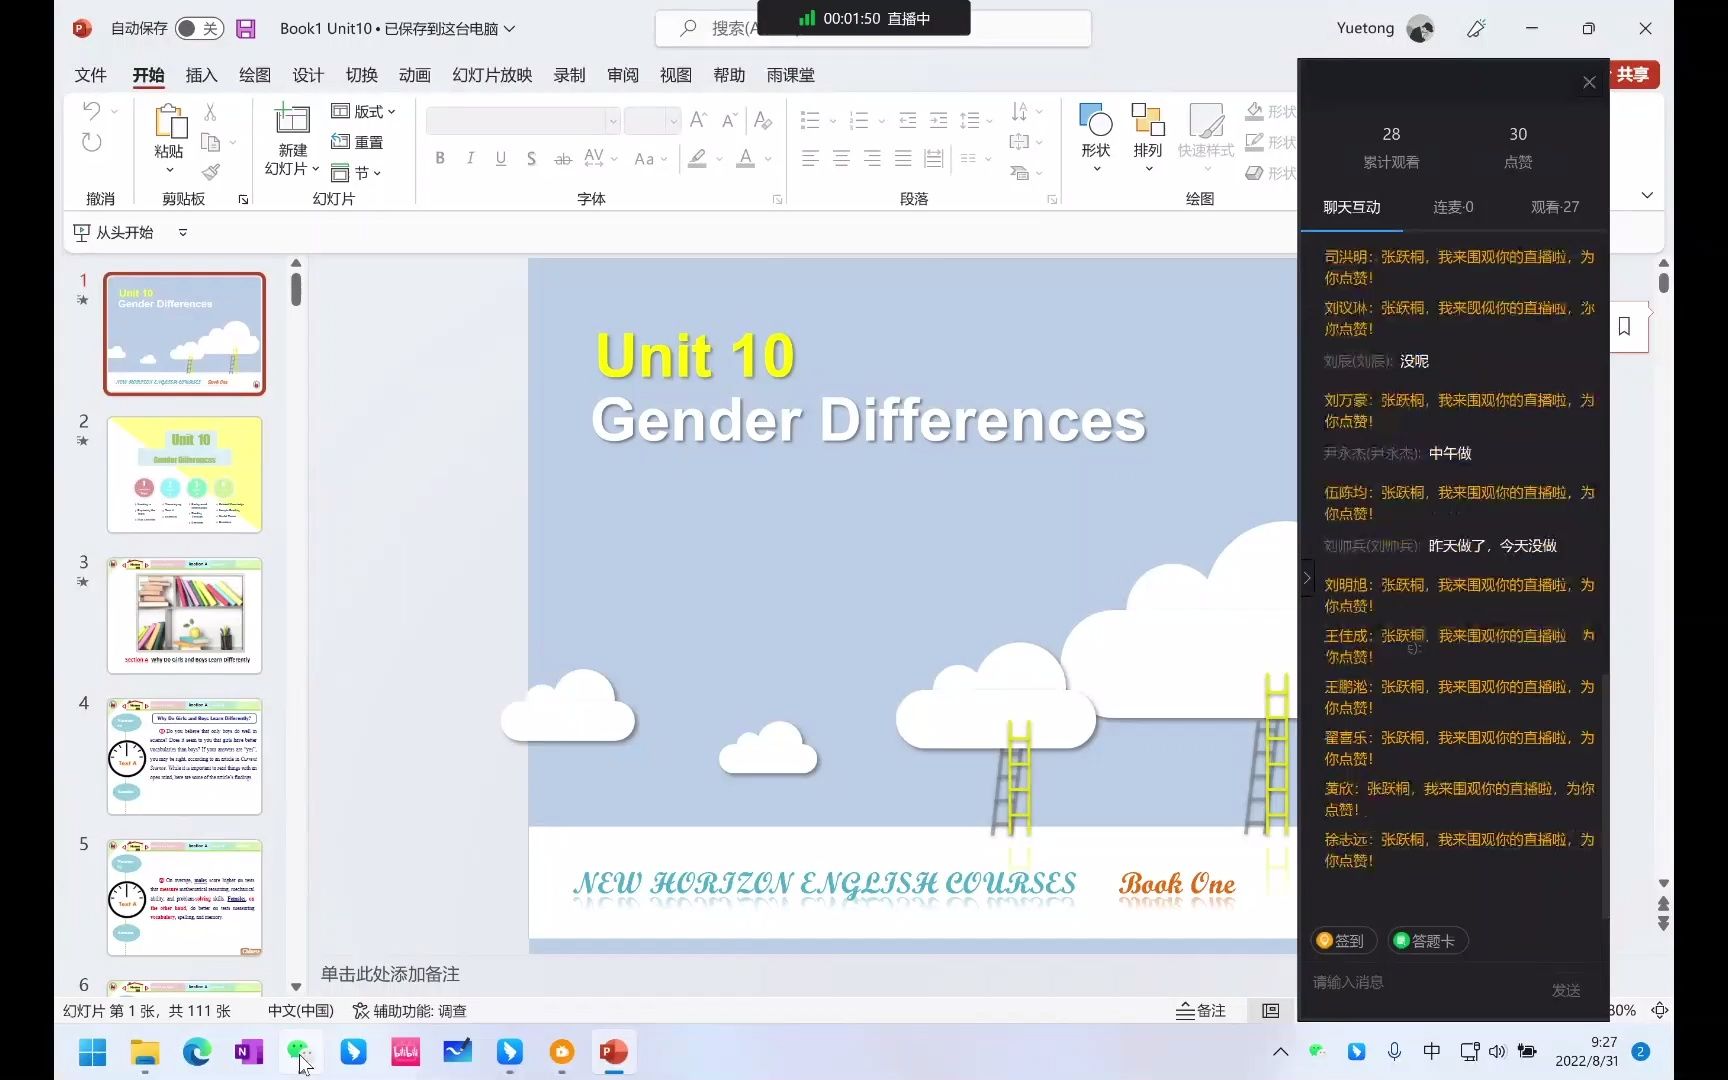
Task: Click the 答题卡 answer card button
Action: tap(1427, 940)
